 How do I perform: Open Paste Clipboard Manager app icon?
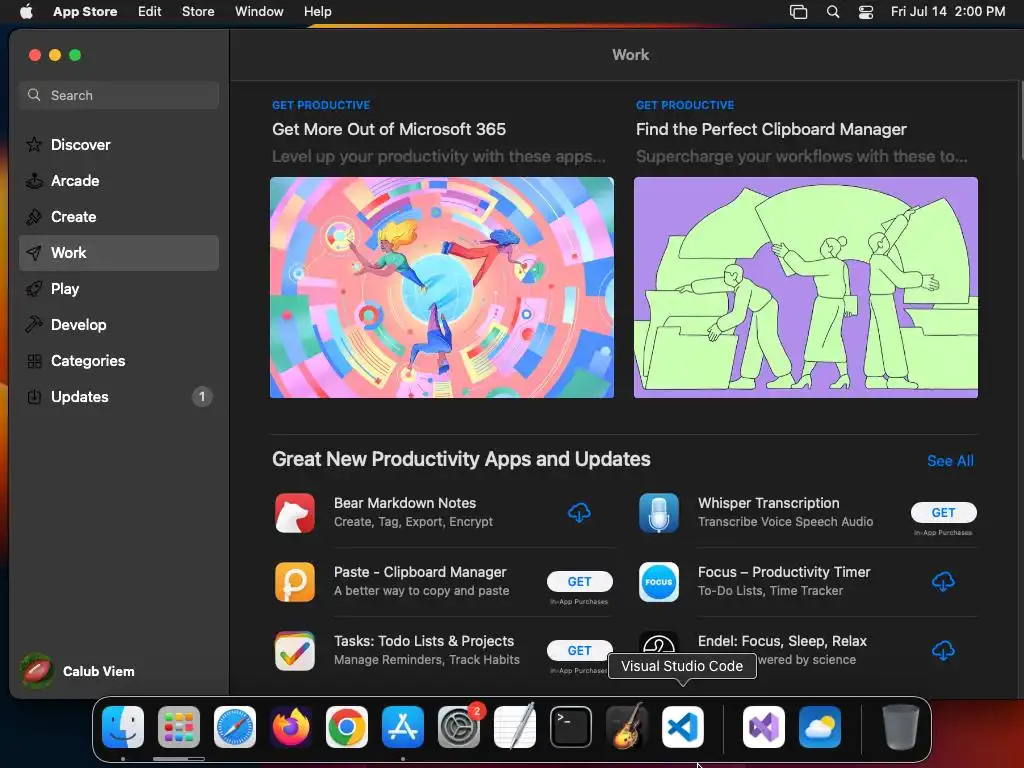pos(295,582)
